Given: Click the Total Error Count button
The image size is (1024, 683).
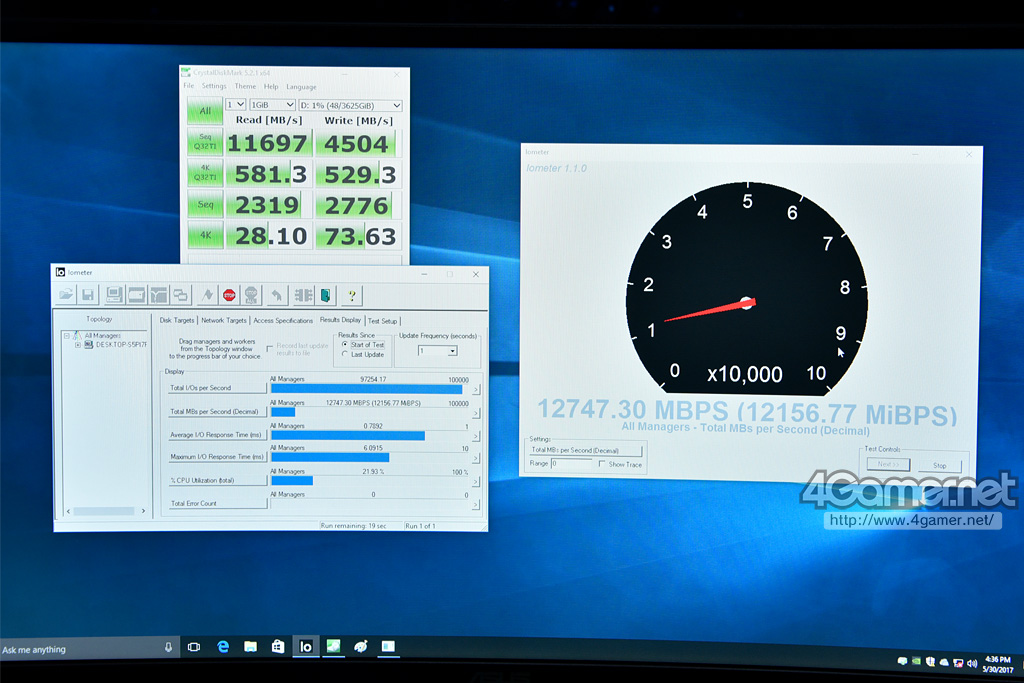Looking at the screenshot, I should click(x=217, y=503).
